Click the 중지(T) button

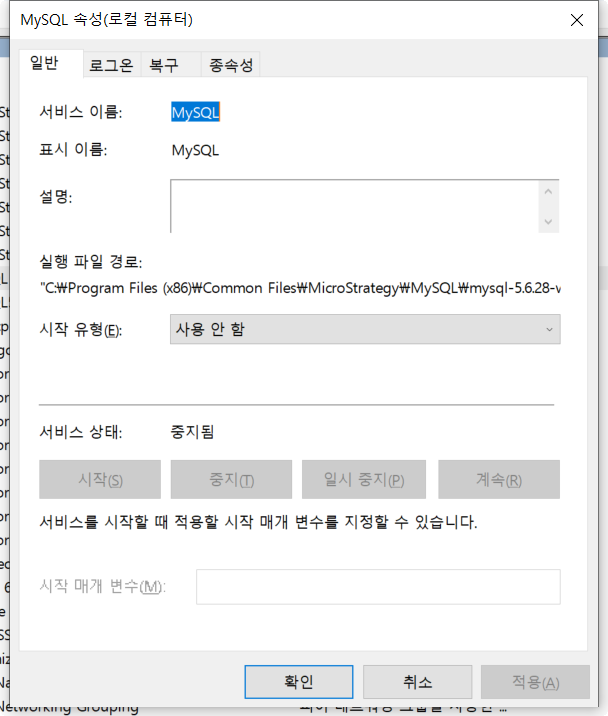[231, 479]
